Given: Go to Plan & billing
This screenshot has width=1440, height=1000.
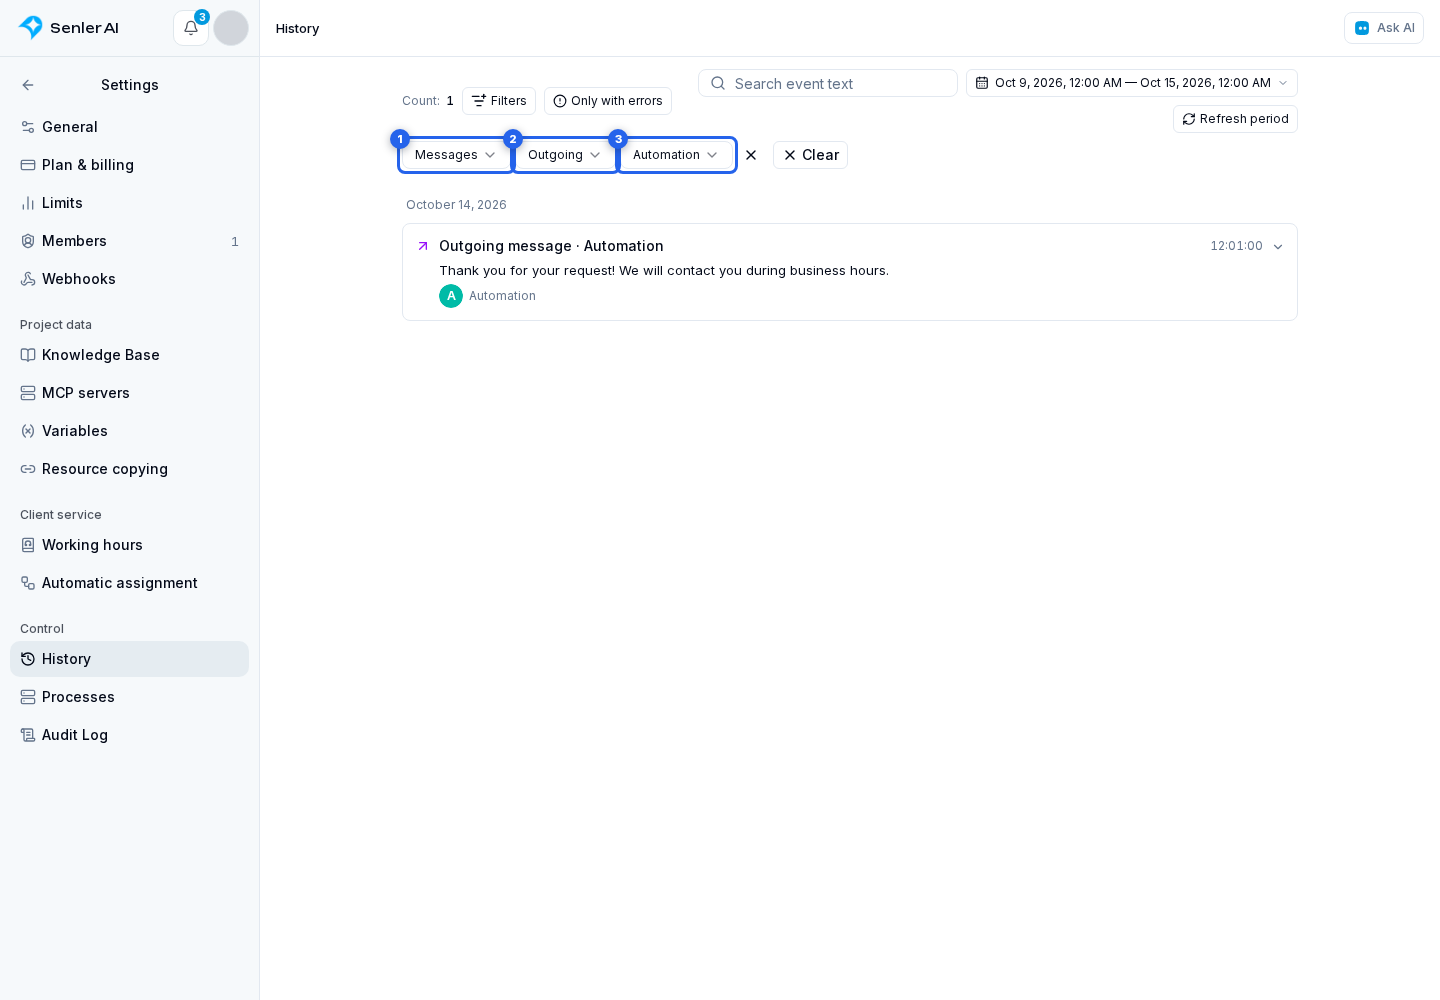Looking at the screenshot, I should pos(130,165).
